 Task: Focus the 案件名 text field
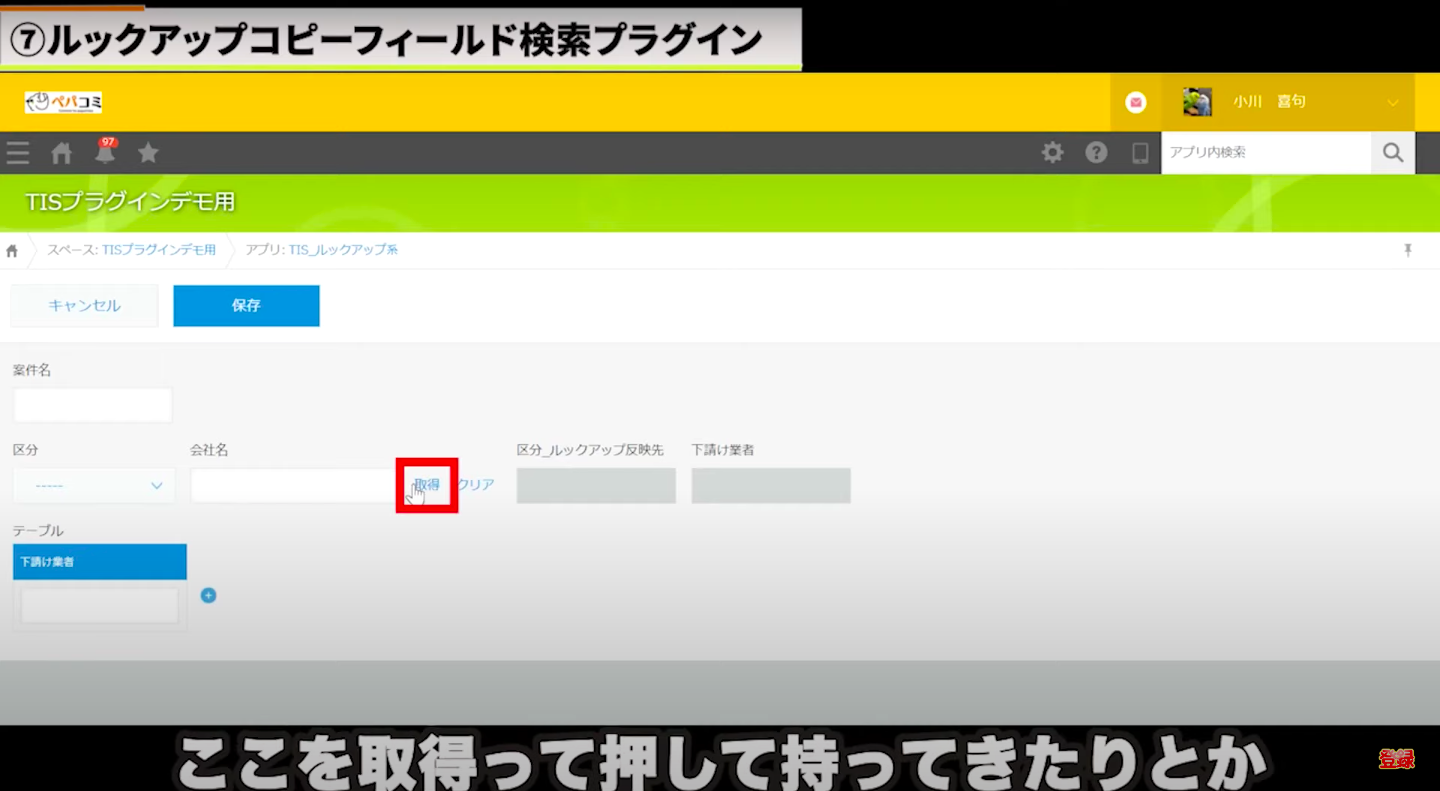[92, 405]
